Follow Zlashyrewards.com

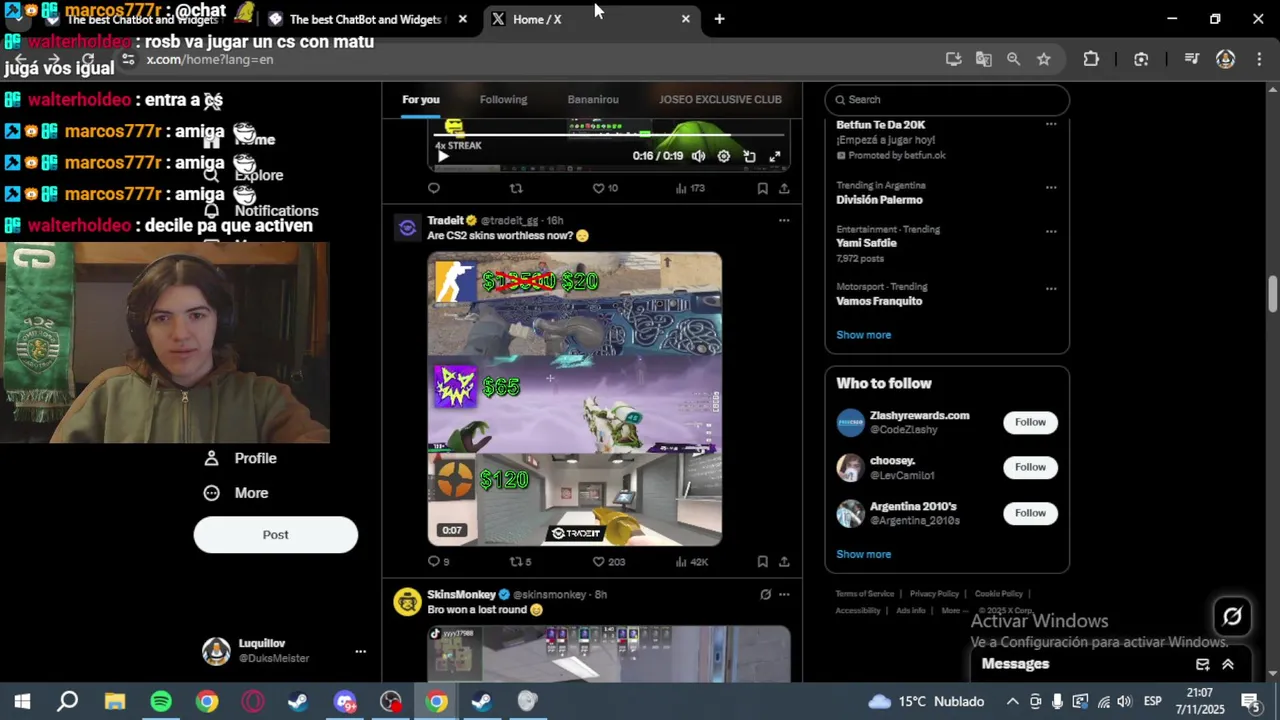point(1030,422)
